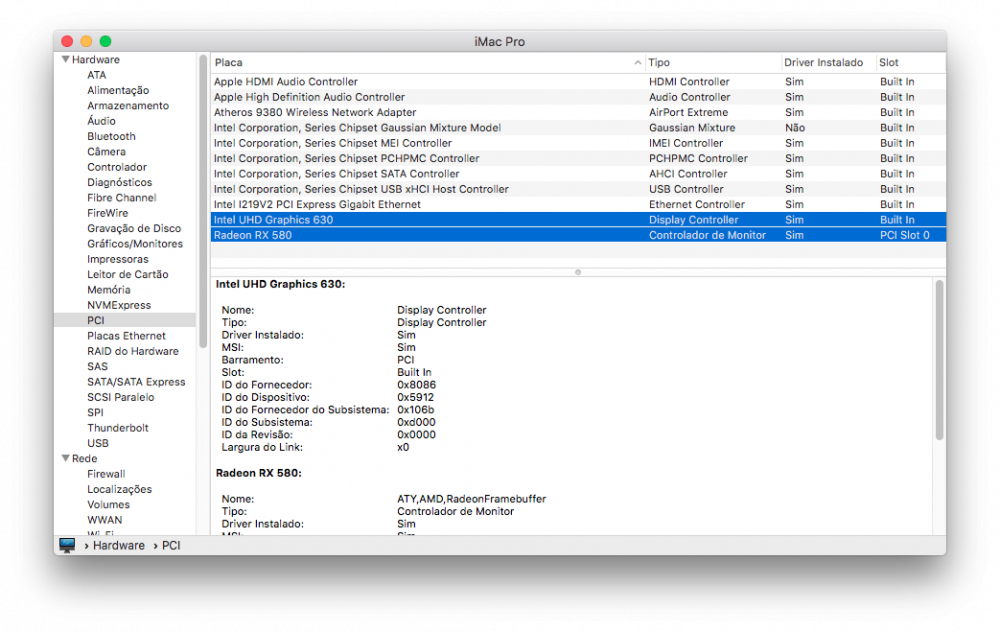
Task: Click the computer icon in the path bar
Action: coord(67,545)
